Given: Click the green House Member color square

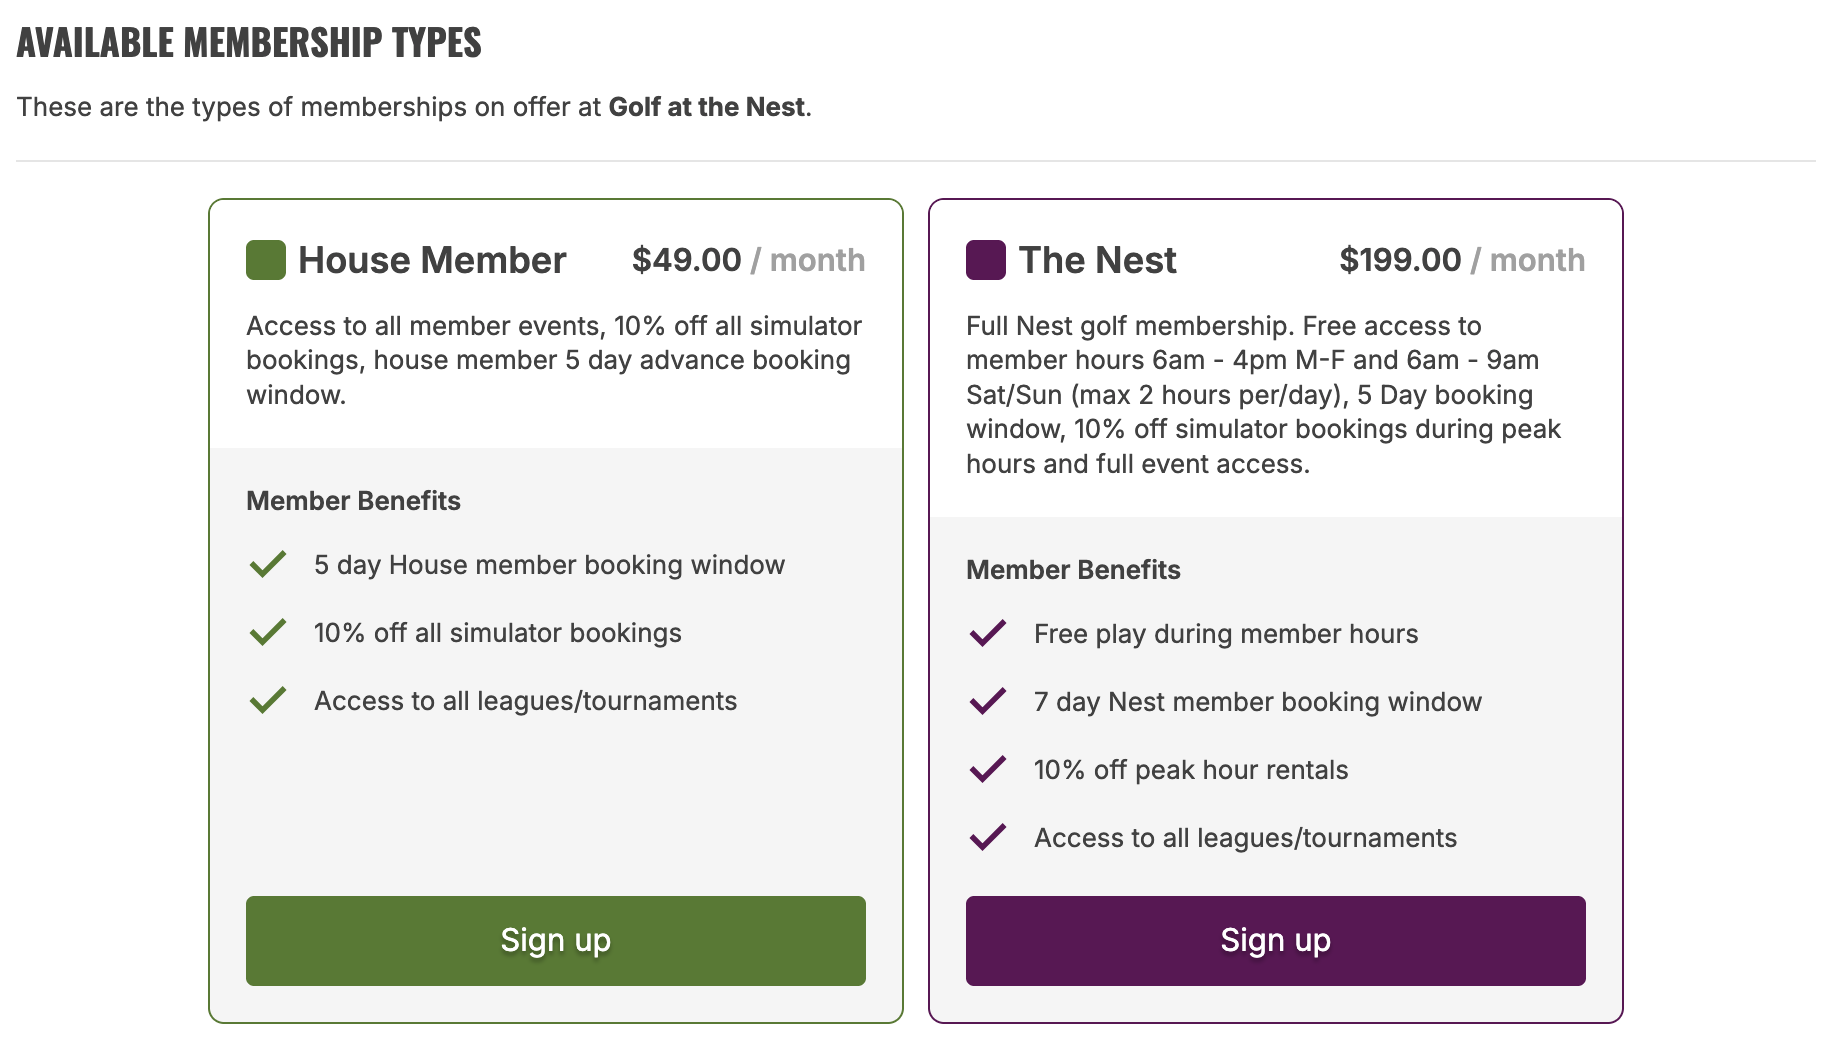Looking at the screenshot, I should point(266,260).
